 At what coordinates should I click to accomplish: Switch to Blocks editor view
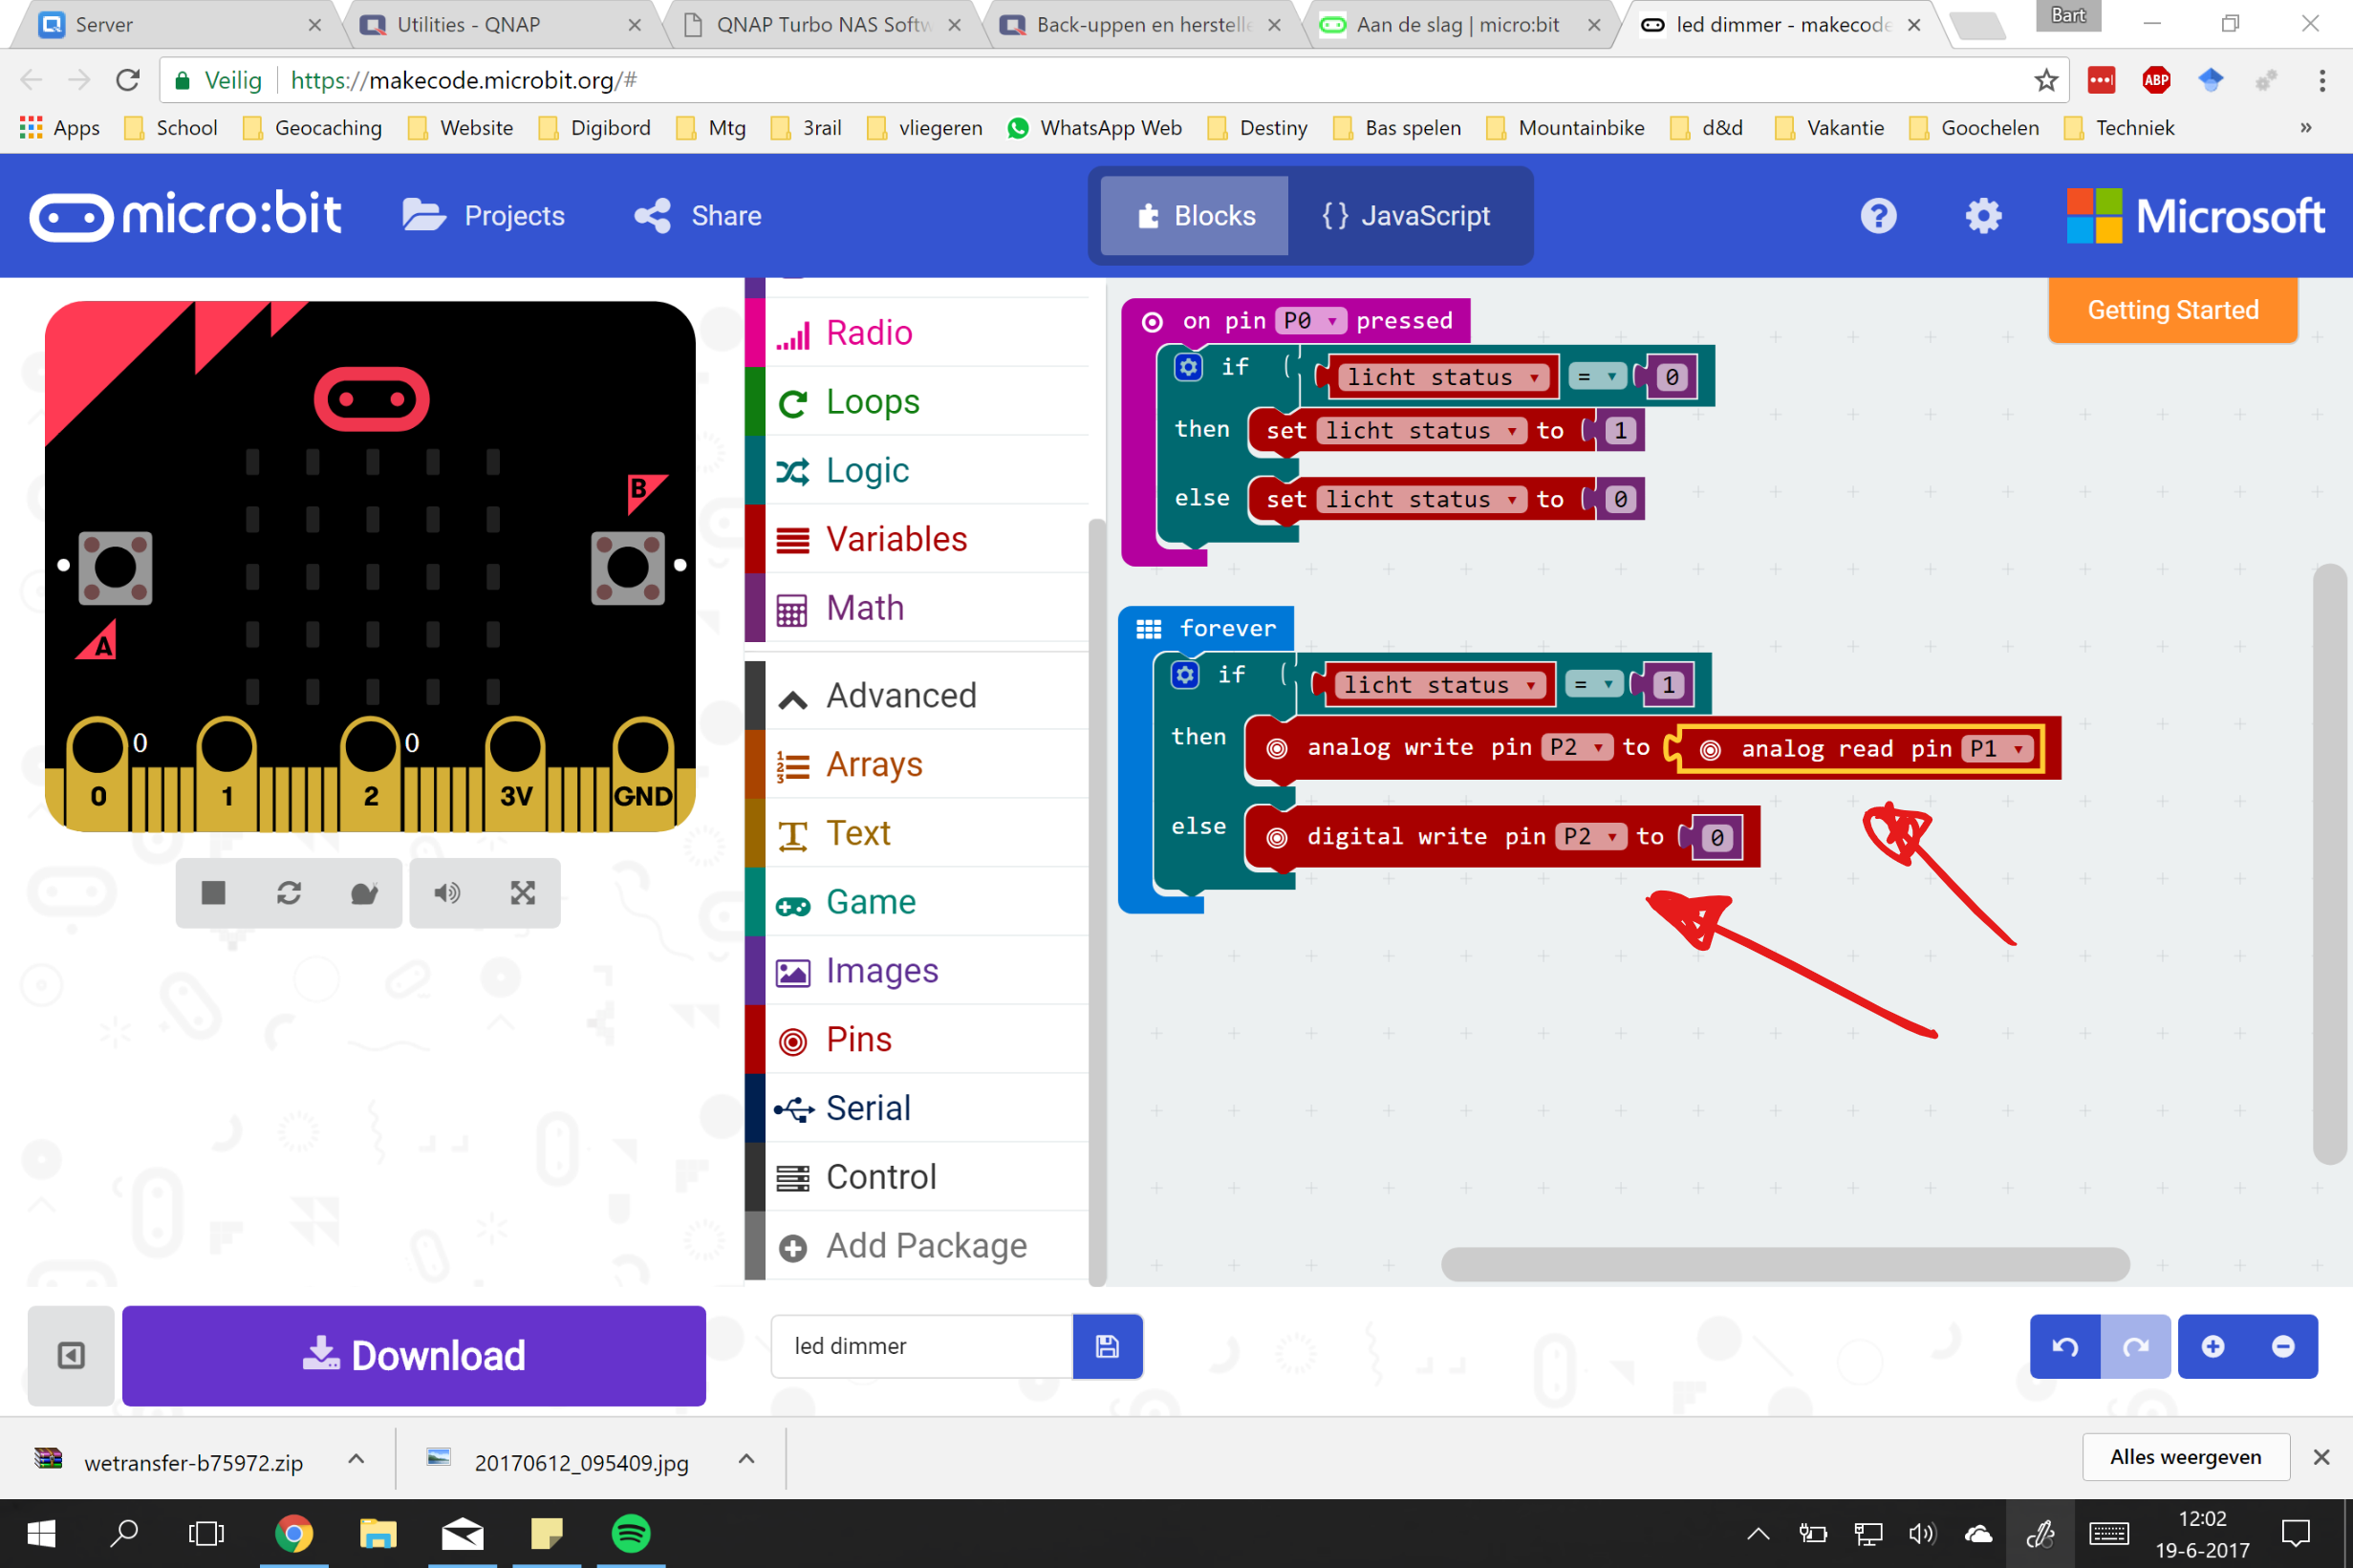tap(1194, 215)
